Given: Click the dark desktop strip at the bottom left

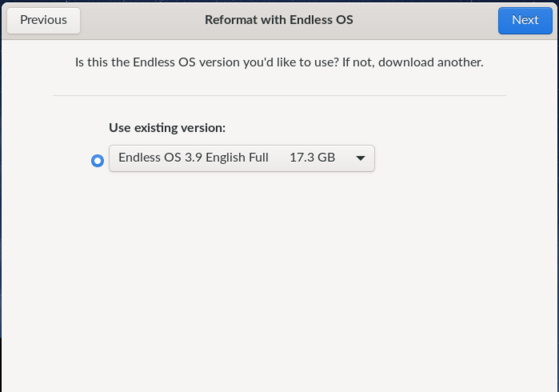Looking at the screenshot, I should 1,363.
